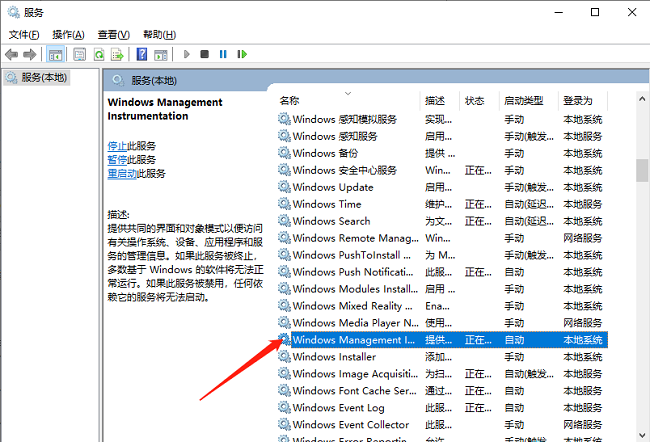Click the 暂停 service link
The width and height of the screenshot is (650, 442).
click(117, 160)
